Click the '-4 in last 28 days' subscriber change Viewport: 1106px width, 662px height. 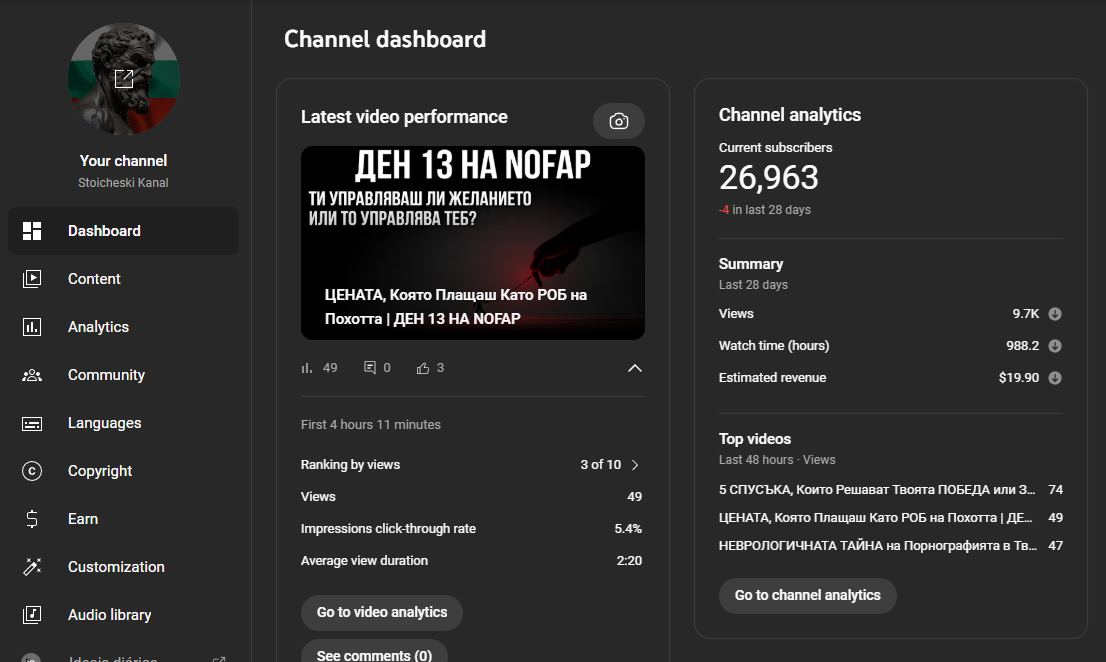coord(765,209)
